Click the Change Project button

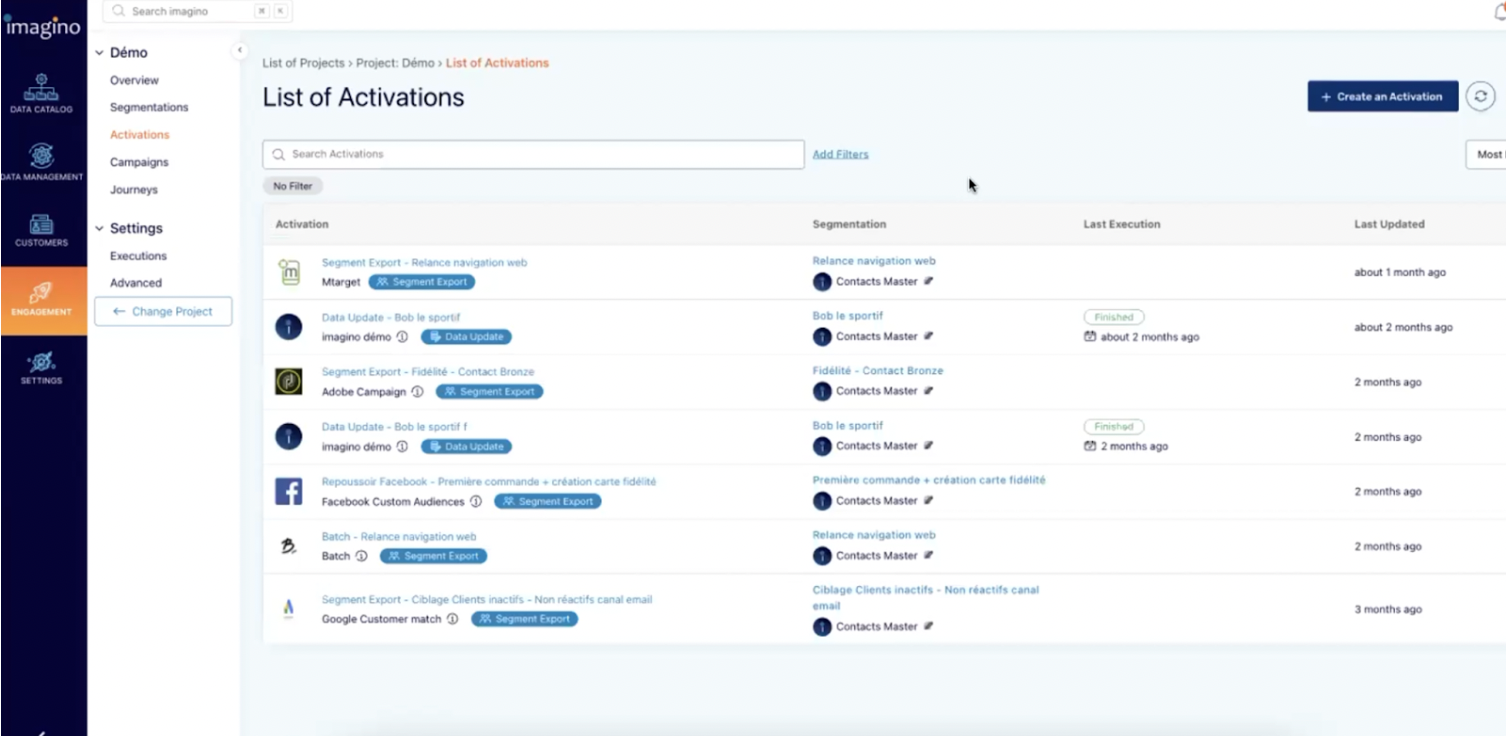tap(163, 311)
